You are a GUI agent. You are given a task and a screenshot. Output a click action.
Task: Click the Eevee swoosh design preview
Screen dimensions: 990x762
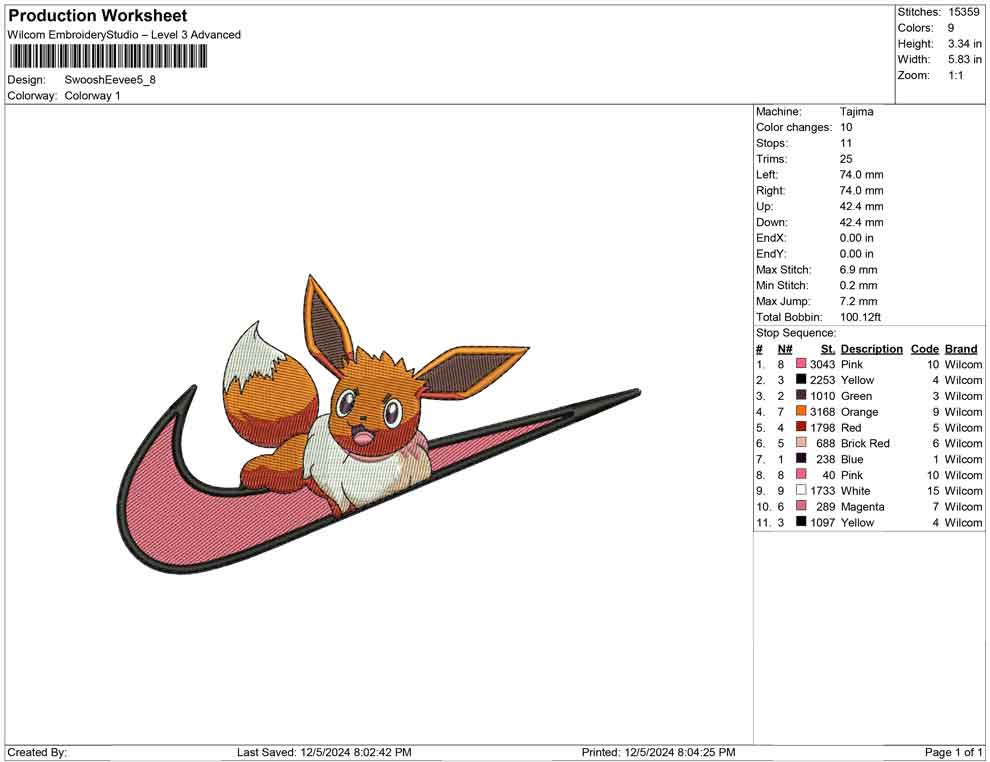(379, 424)
